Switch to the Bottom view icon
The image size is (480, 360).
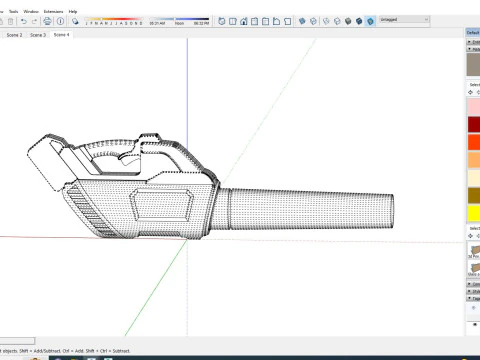287,21
